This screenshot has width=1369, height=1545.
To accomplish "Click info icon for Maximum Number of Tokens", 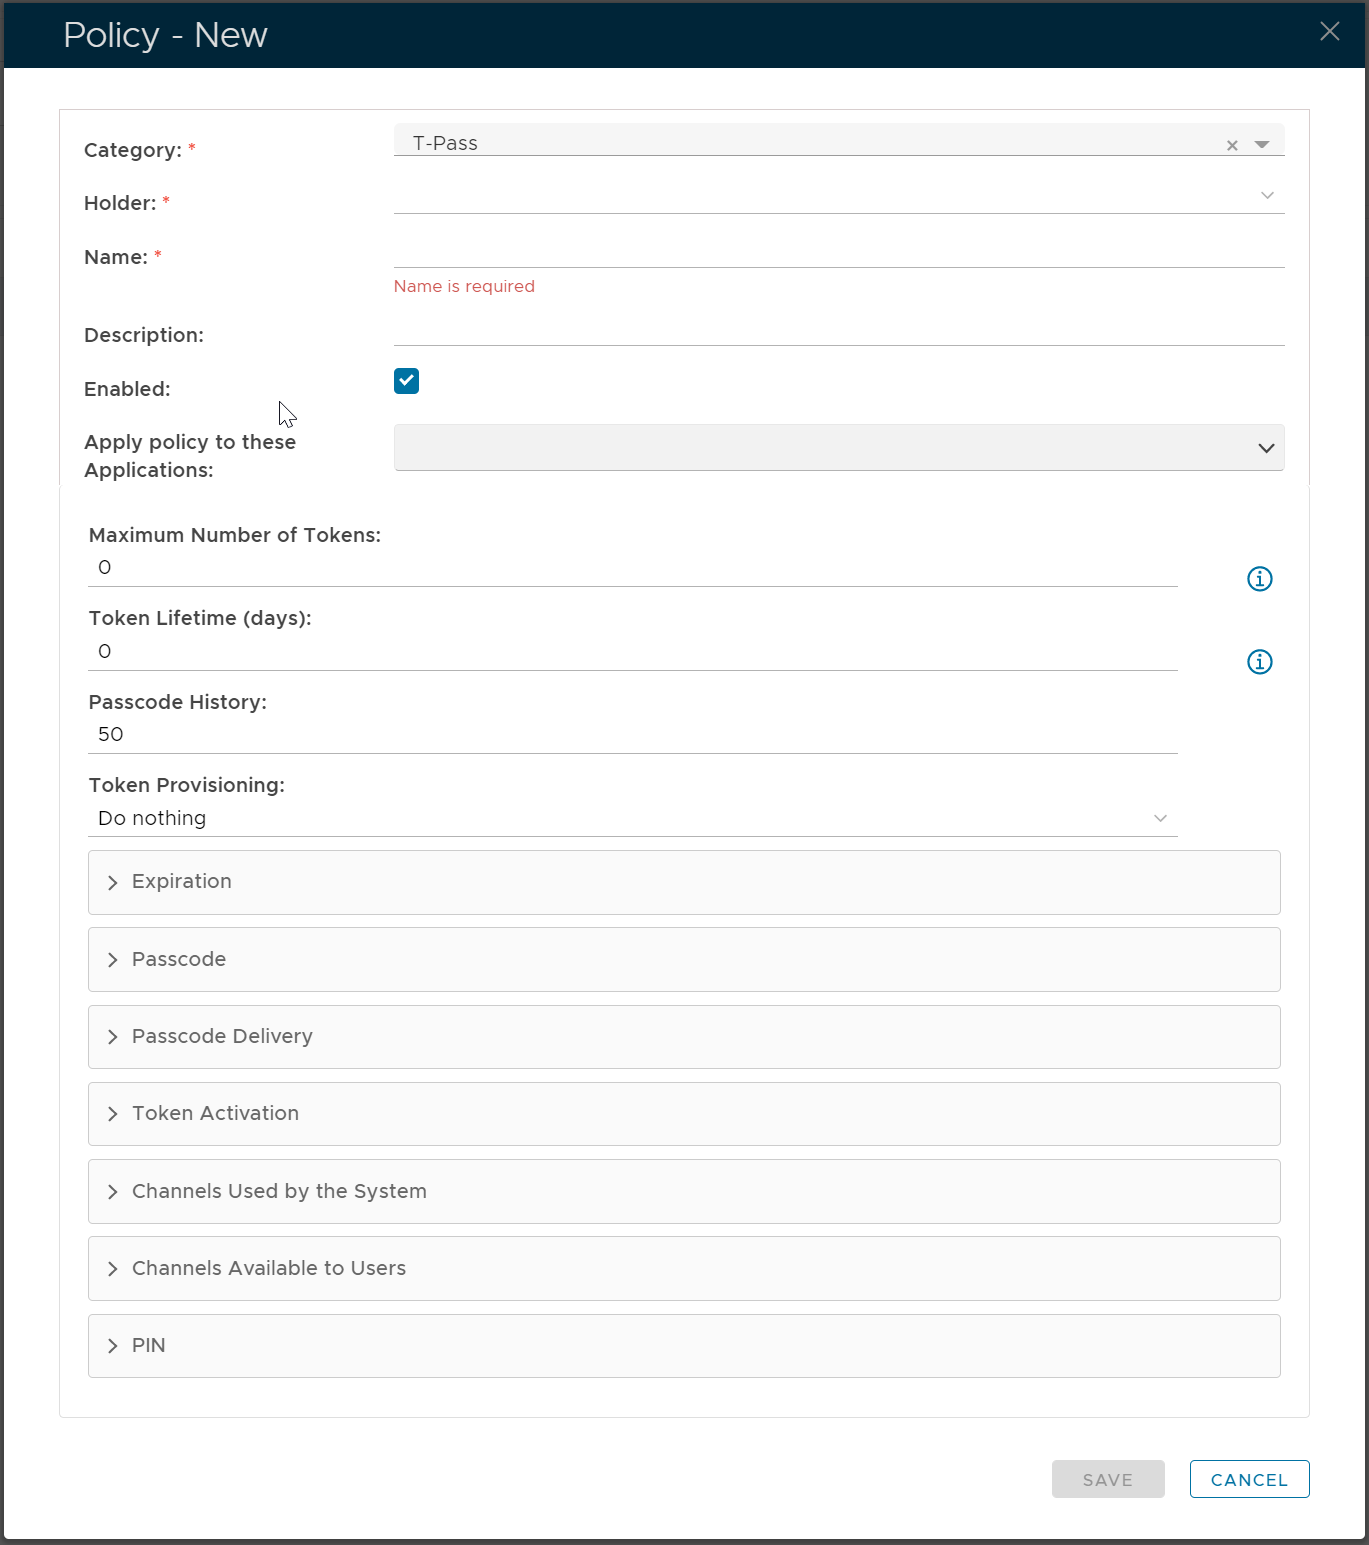I will click(1259, 579).
